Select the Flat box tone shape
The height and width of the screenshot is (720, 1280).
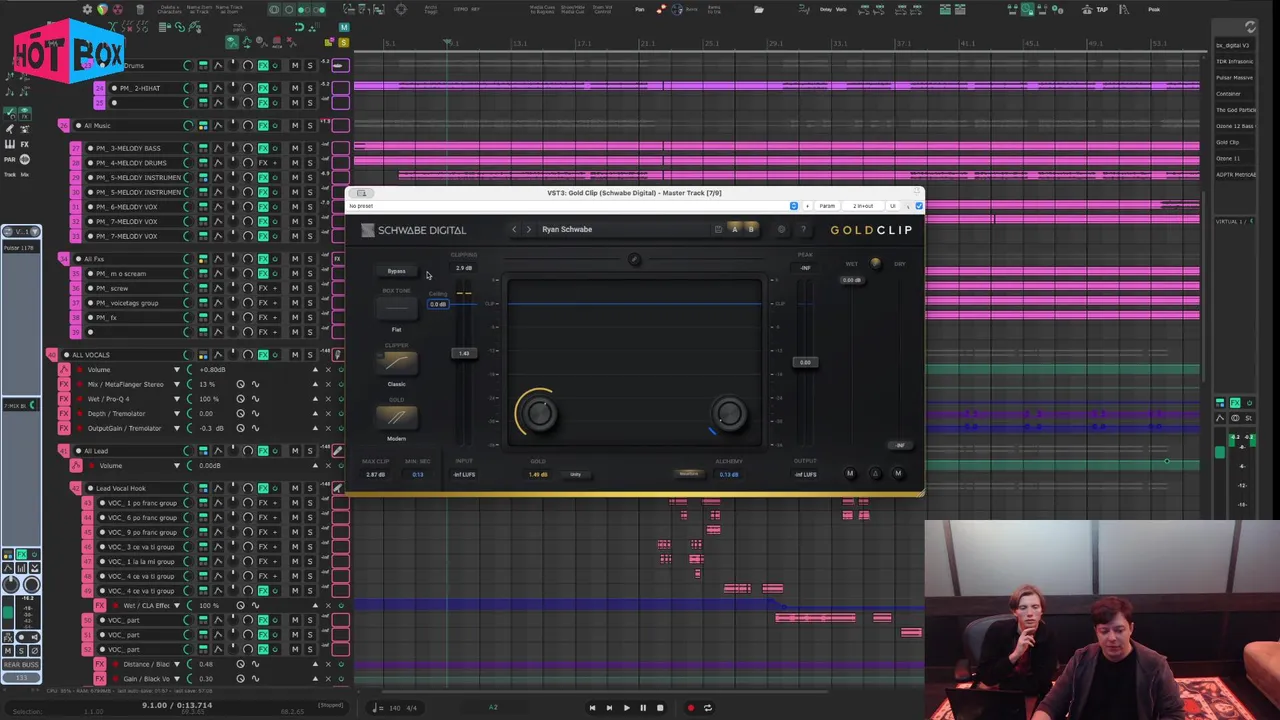(397, 311)
